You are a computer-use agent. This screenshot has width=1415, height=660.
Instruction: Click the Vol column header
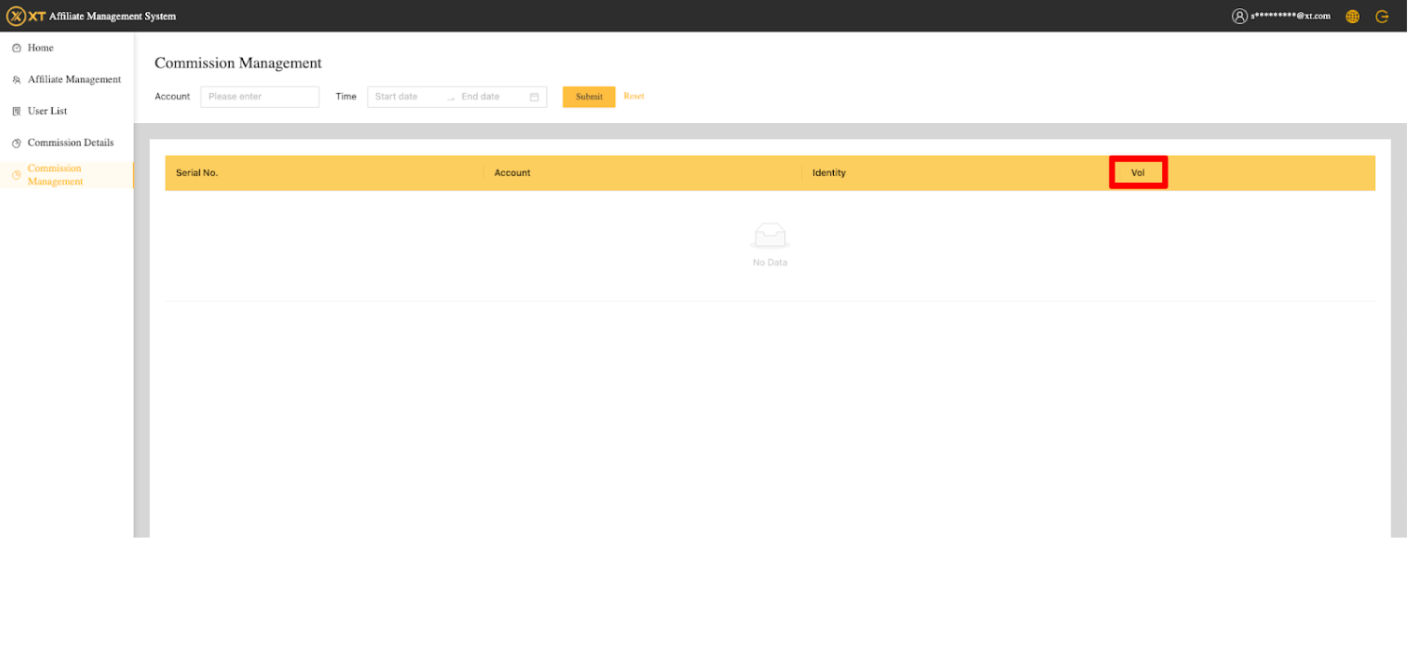point(1138,173)
